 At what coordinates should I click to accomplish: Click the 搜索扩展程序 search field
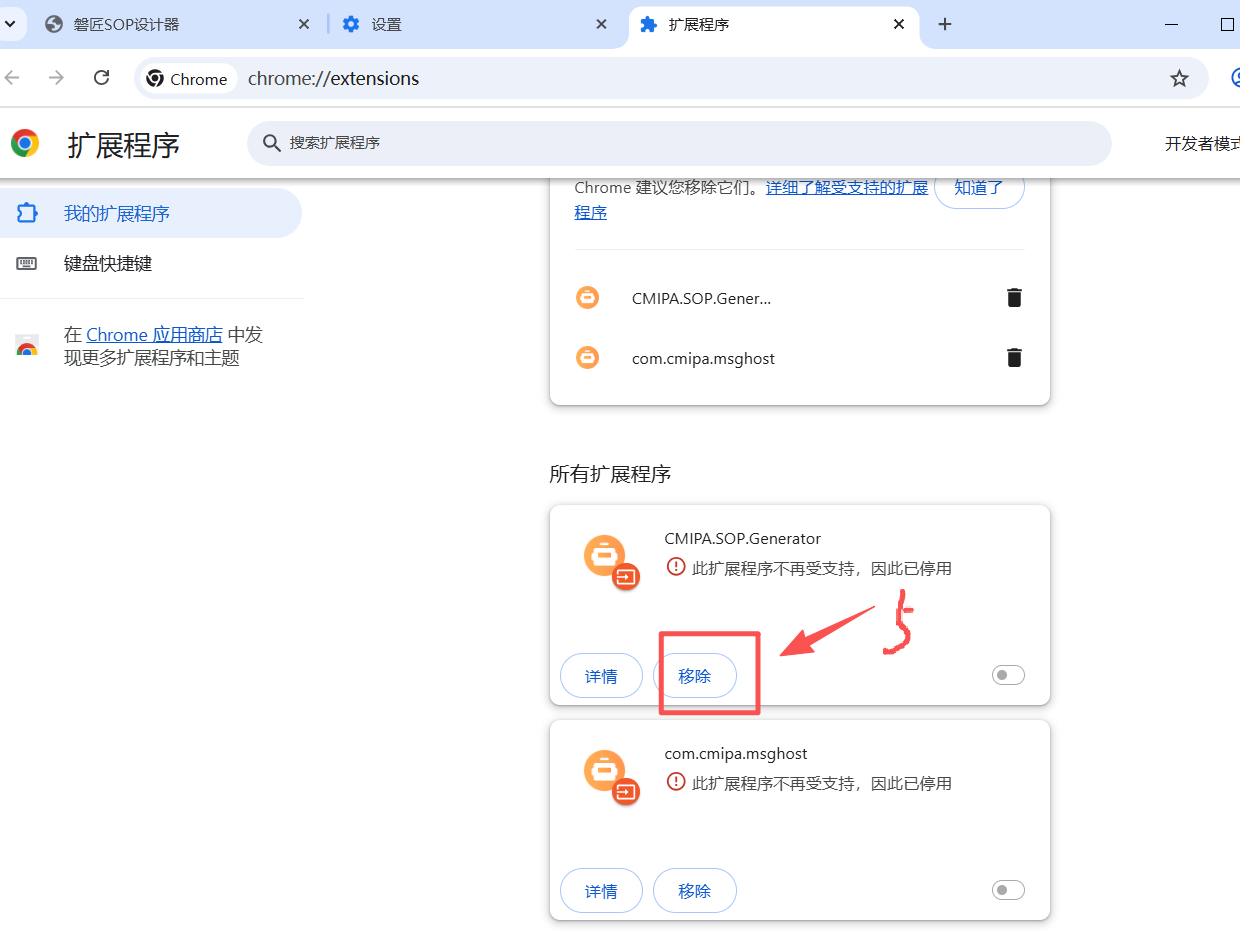[x=679, y=143]
